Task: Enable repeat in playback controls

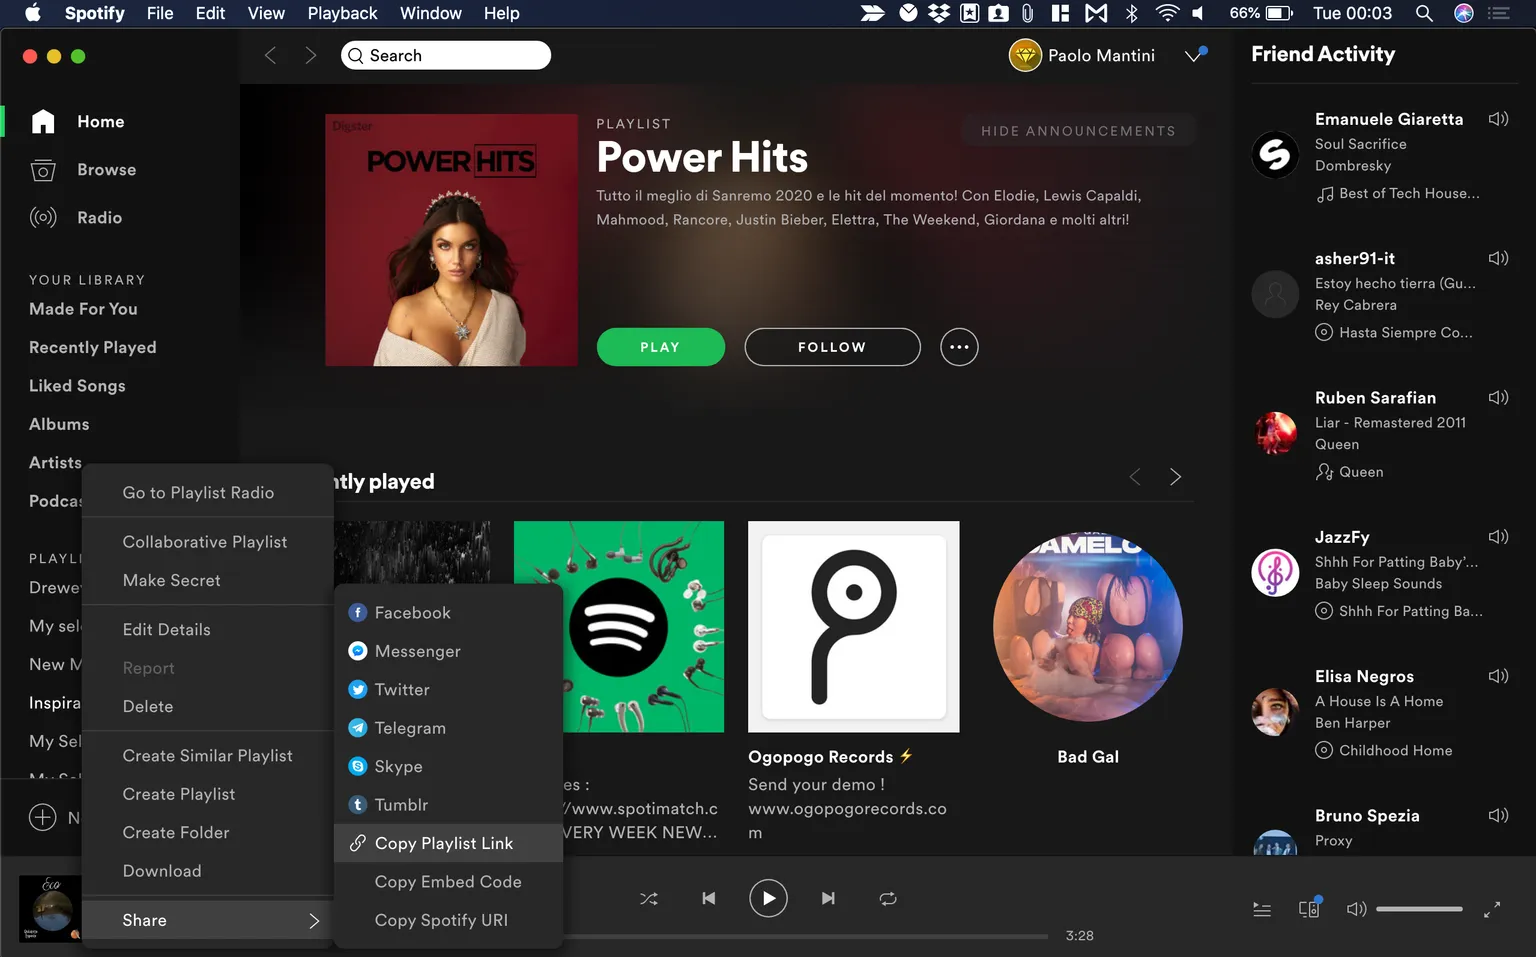Action: coord(888,898)
